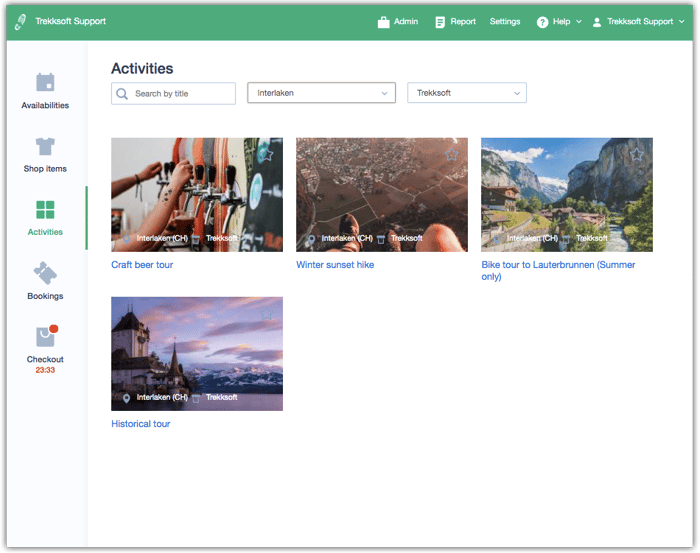This screenshot has width=700, height=553.
Task: Open the Checkout bag icon
Action: 45,336
